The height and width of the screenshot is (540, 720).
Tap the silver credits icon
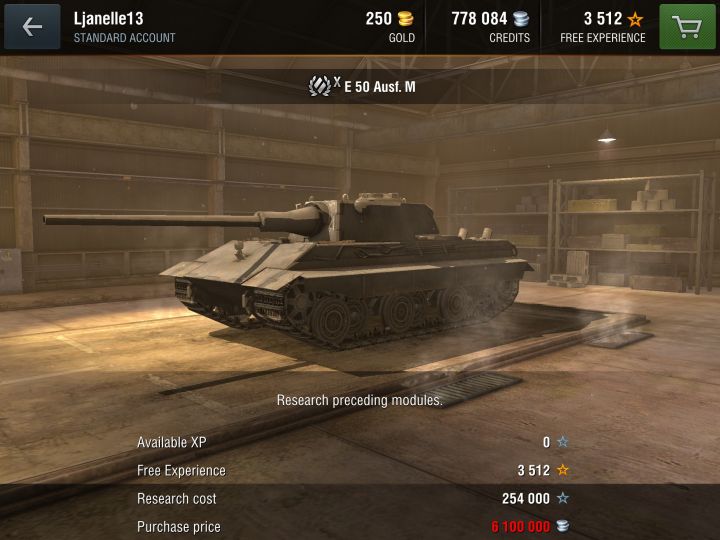click(521, 19)
